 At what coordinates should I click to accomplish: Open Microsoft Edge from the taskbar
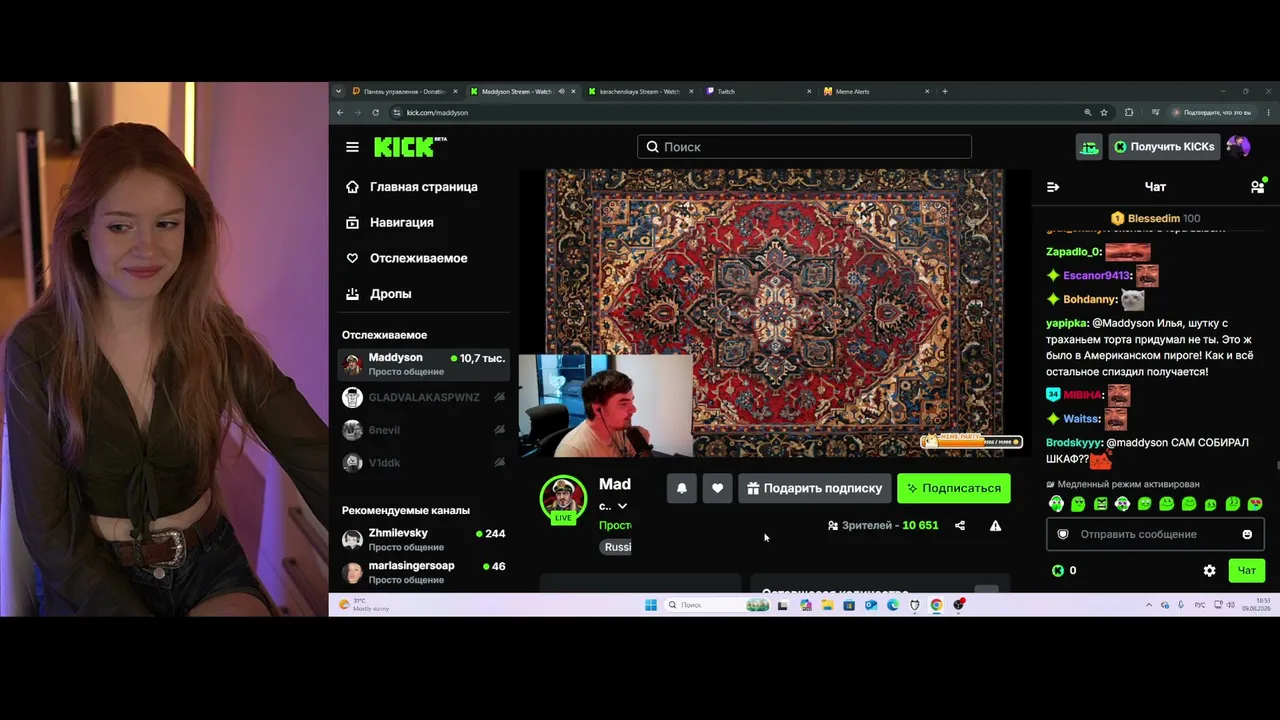(893, 605)
